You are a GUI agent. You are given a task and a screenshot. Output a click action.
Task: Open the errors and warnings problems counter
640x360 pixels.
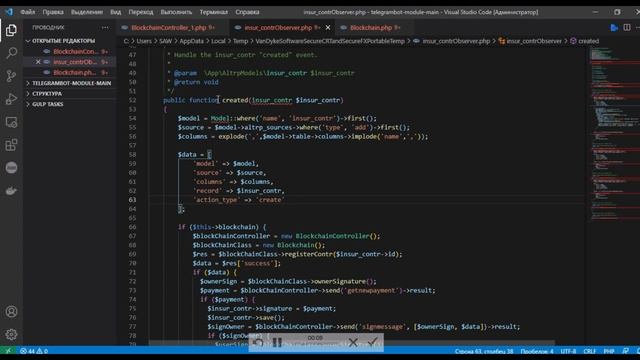(34, 351)
